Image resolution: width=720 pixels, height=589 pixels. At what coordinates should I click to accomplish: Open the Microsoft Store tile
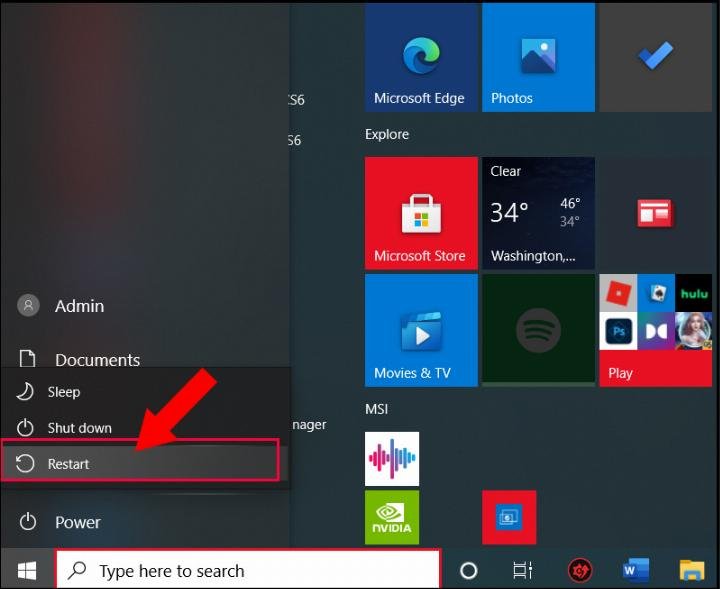[x=420, y=213]
